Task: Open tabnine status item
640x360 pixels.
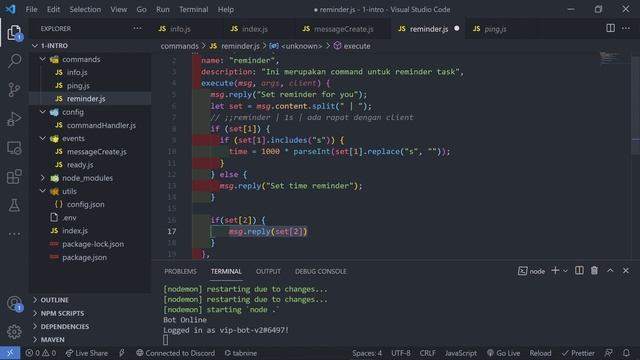Action: tap(240, 353)
